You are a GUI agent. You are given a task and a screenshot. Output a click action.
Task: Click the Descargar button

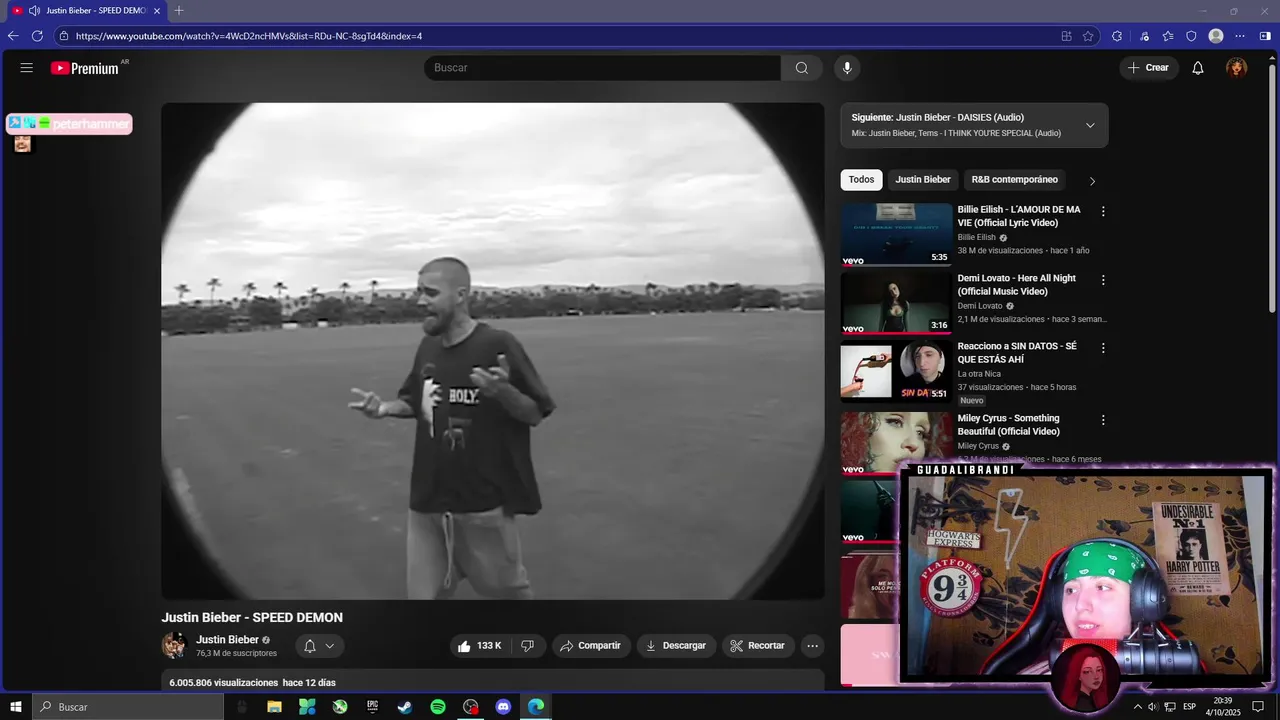(x=676, y=646)
